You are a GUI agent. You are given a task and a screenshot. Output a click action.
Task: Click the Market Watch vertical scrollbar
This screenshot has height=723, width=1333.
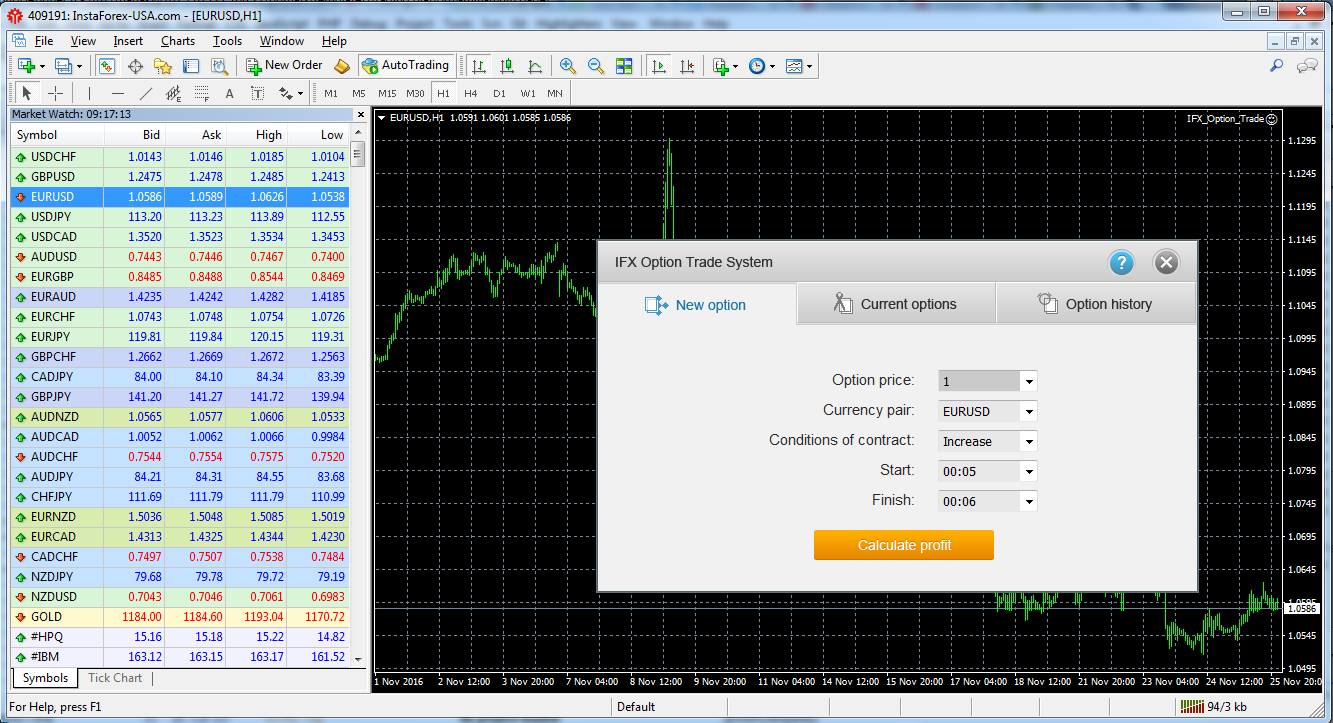coord(358,396)
